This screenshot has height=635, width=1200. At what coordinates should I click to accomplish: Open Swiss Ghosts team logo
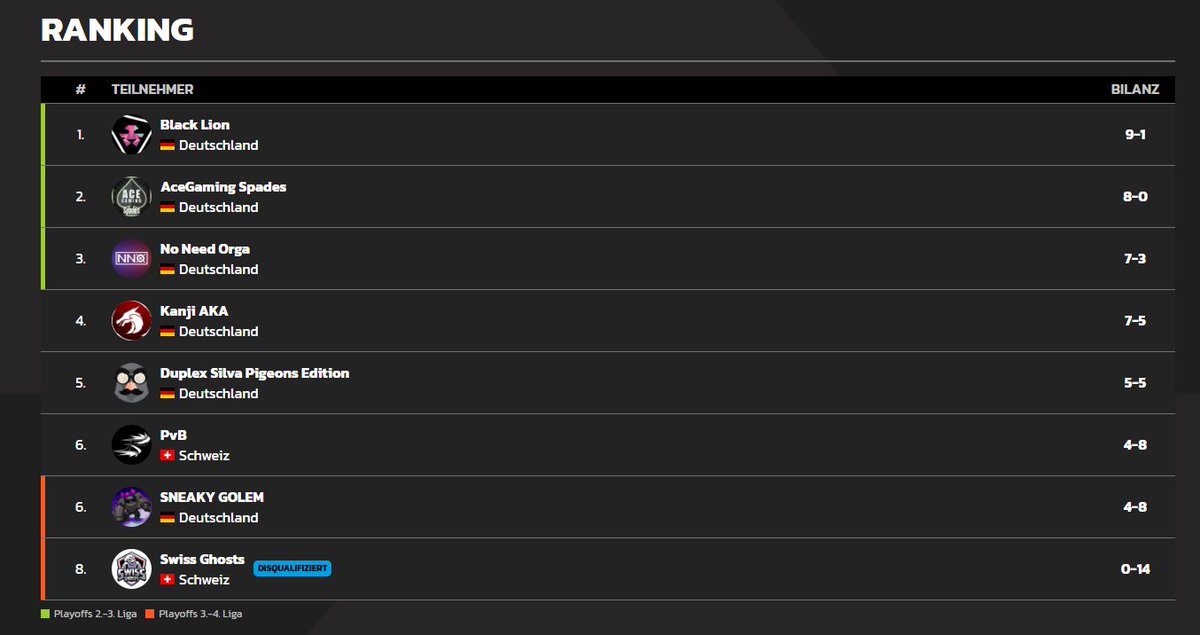coord(131,569)
